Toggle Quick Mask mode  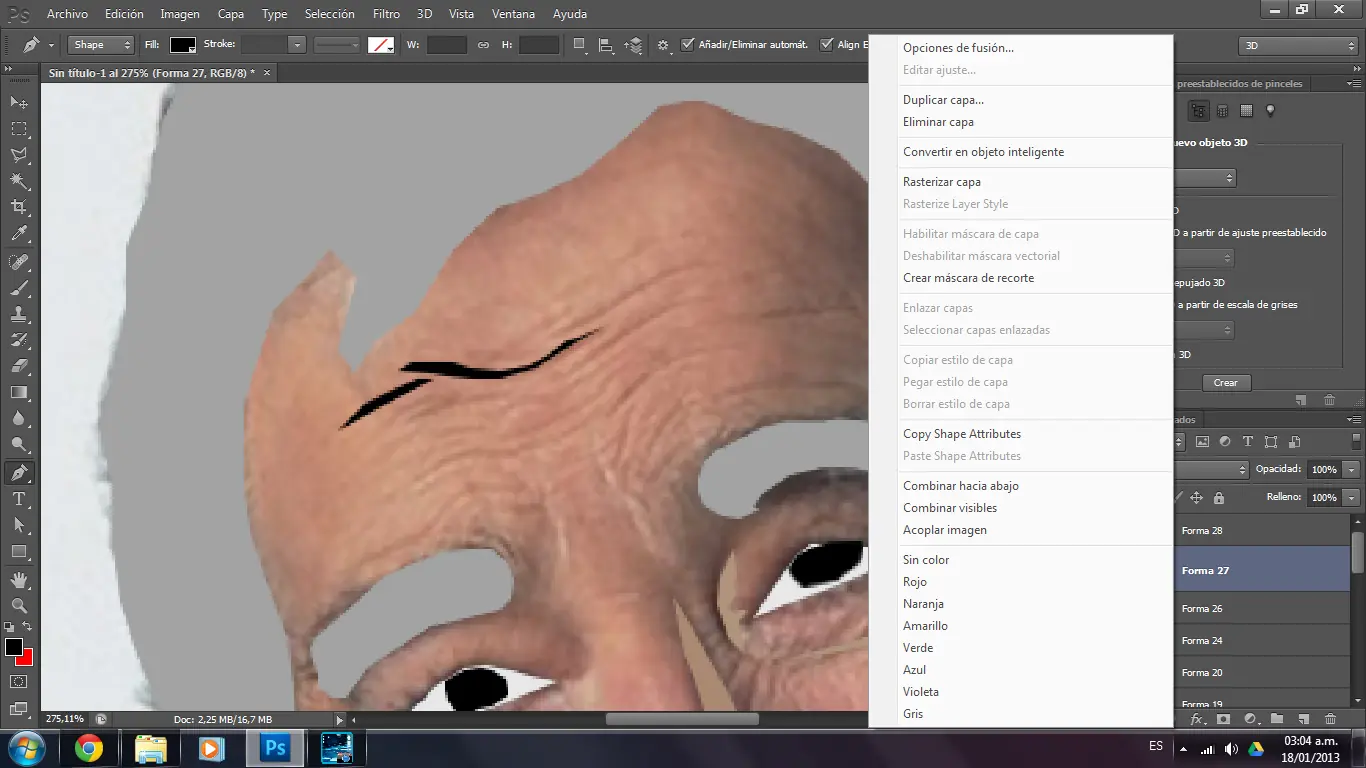[19, 681]
